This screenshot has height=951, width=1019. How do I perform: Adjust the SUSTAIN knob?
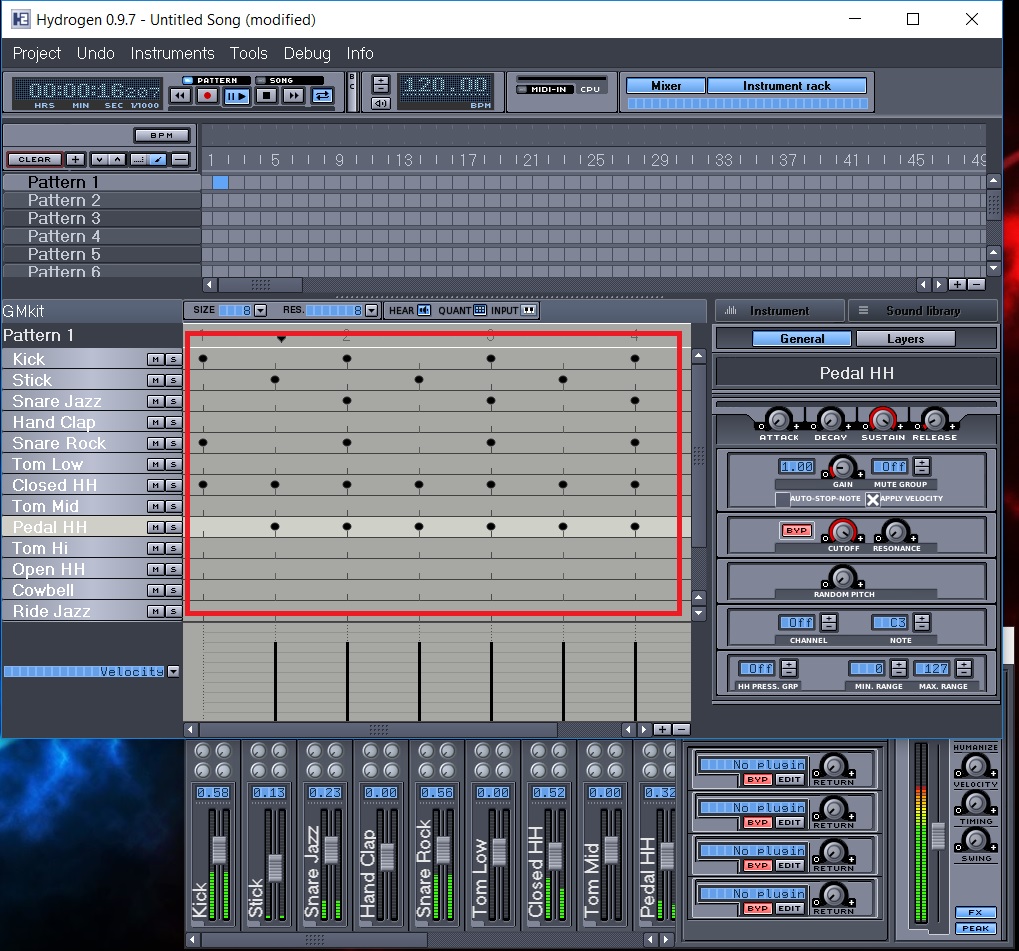[x=882, y=420]
